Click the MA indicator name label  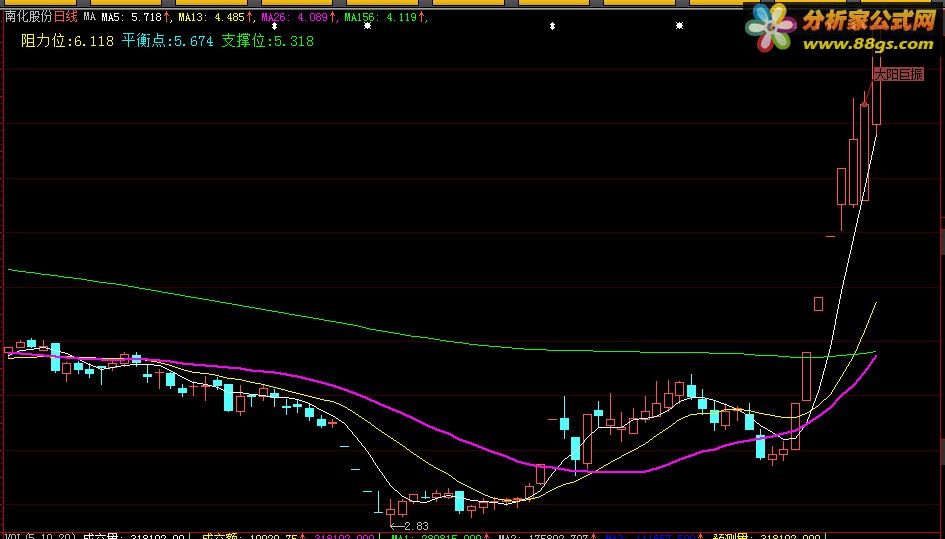pos(89,17)
